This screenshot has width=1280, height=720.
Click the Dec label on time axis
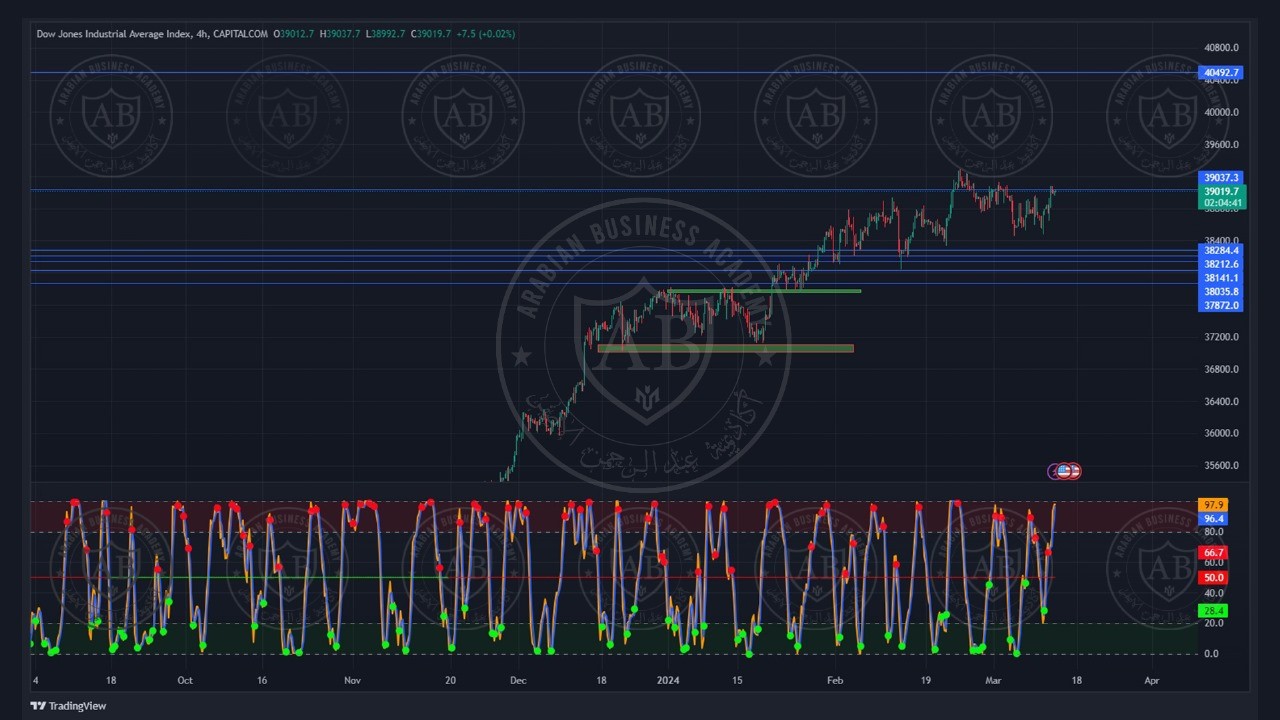518,680
